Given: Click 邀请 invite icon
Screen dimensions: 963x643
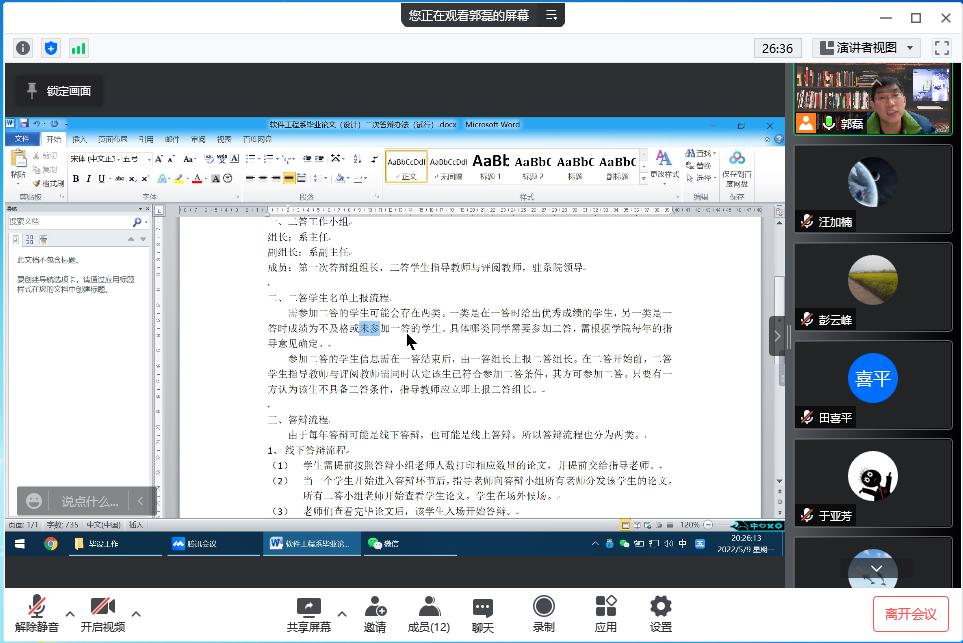Looking at the screenshot, I should [x=375, y=614].
